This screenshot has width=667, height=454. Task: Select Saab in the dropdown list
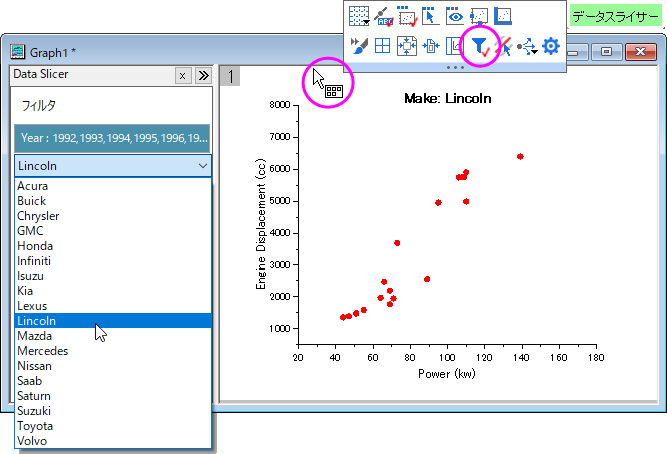[x=113, y=381]
